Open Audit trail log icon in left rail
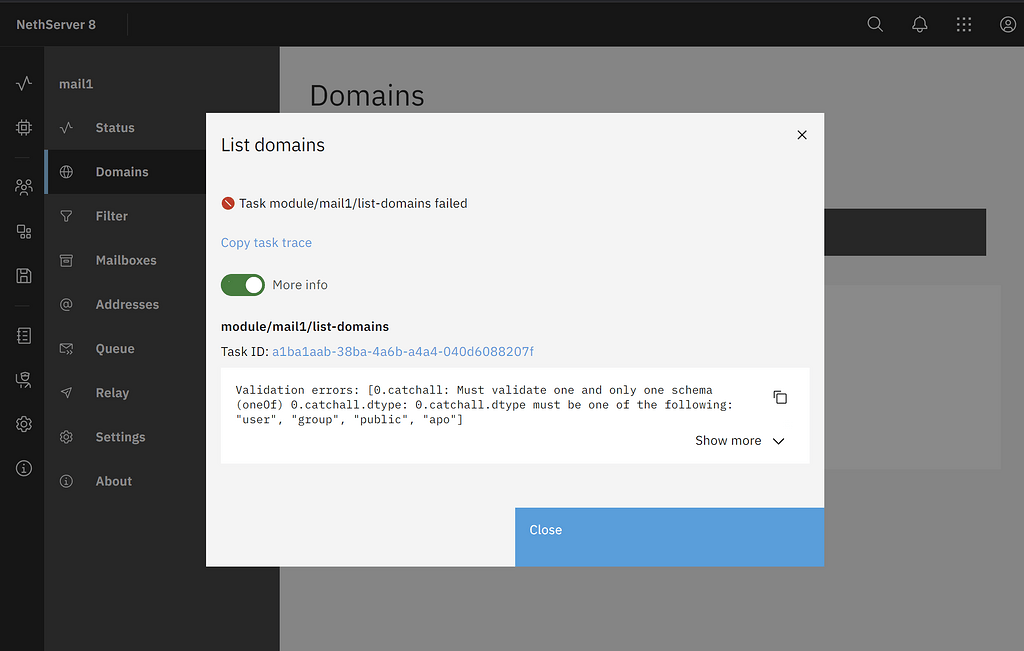 click(x=24, y=336)
